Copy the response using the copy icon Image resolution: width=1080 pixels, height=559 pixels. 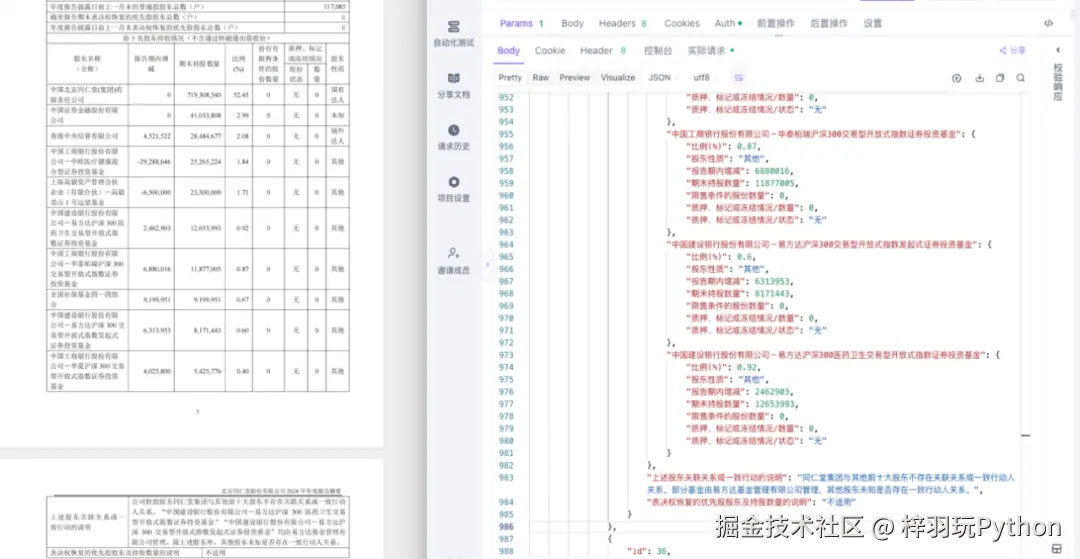pyautogui.click(x=999, y=77)
